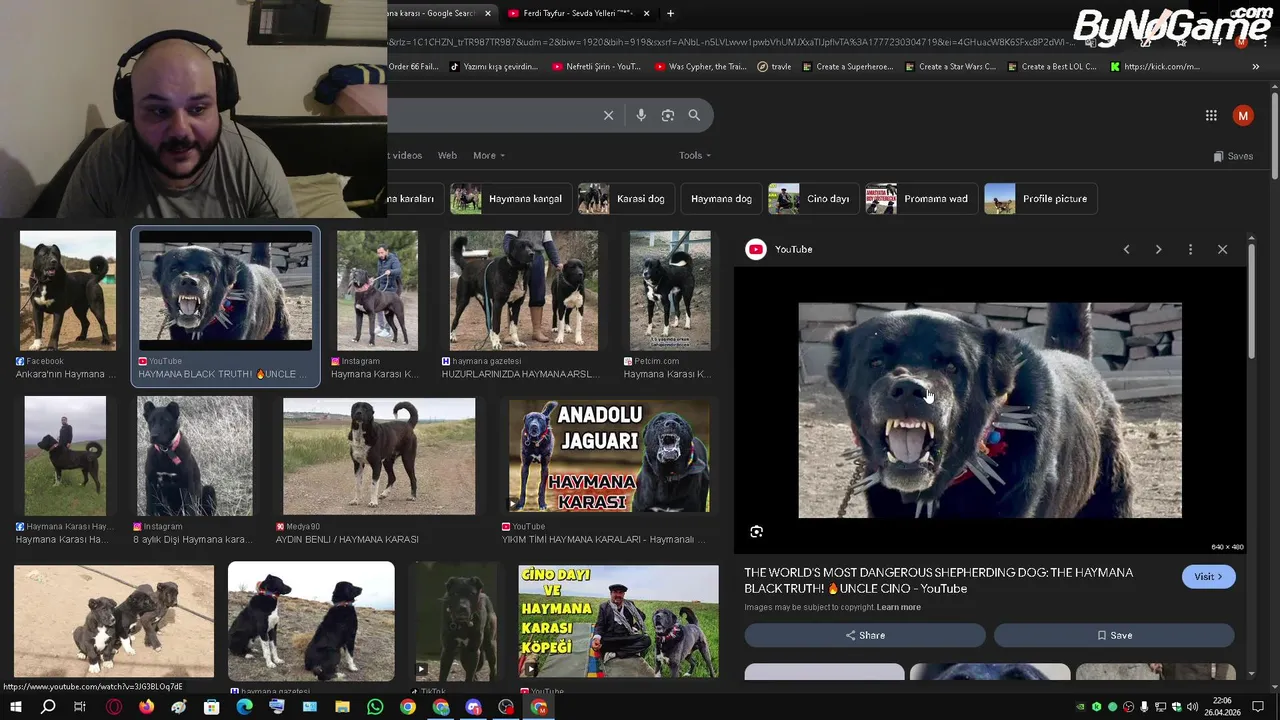This screenshot has width=1280, height=720.
Task: Select the Profile picture suggestion chip
Action: pos(1041,198)
